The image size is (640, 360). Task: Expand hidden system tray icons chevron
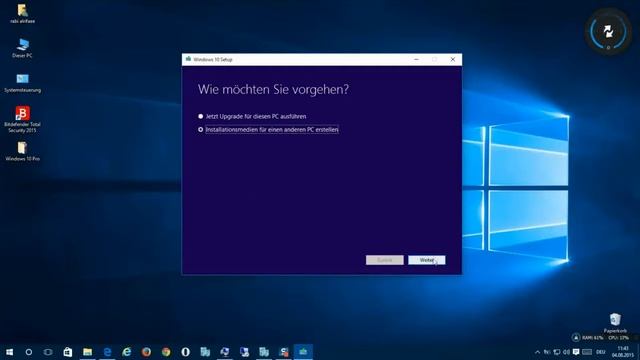[x=537, y=352]
